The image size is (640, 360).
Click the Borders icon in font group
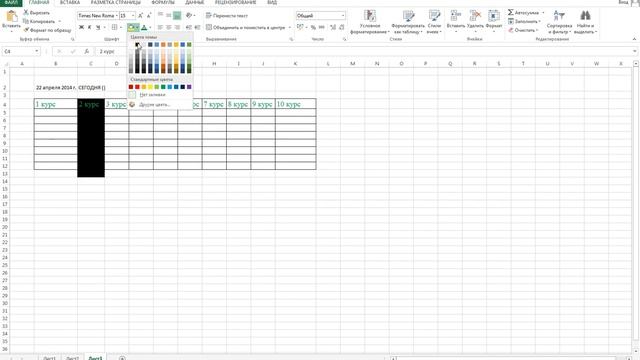point(114,27)
